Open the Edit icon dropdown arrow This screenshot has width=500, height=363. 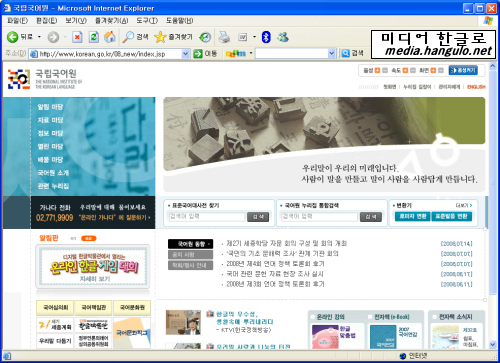click(254, 37)
